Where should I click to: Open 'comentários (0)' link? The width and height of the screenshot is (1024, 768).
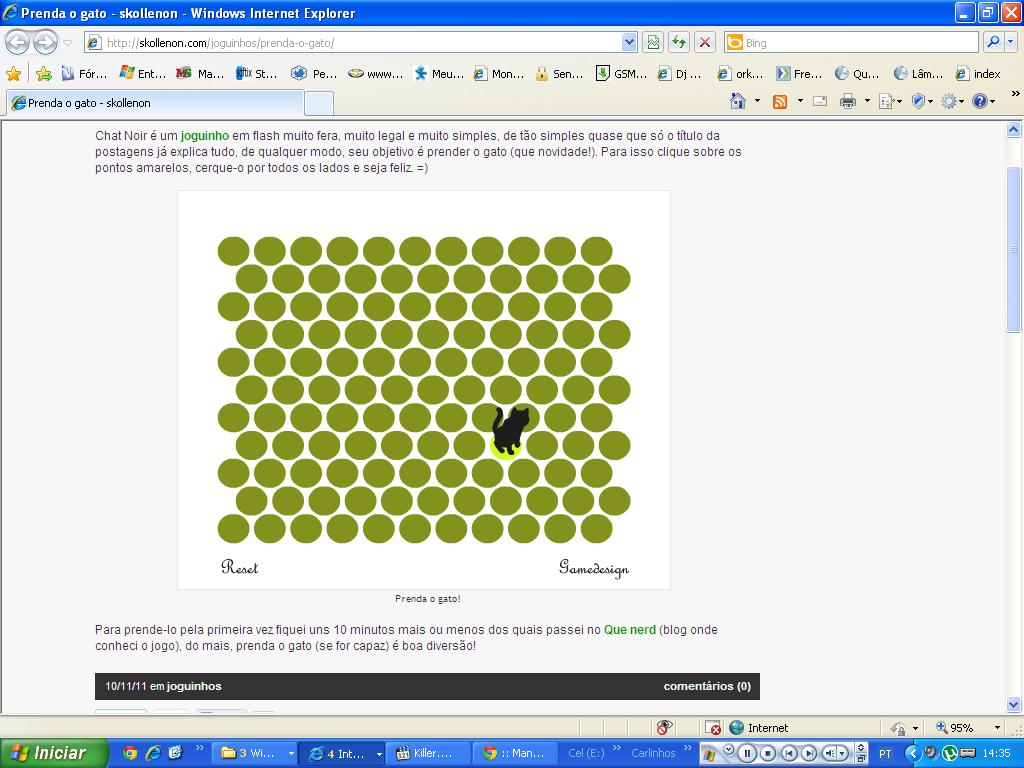coord(707,686)
